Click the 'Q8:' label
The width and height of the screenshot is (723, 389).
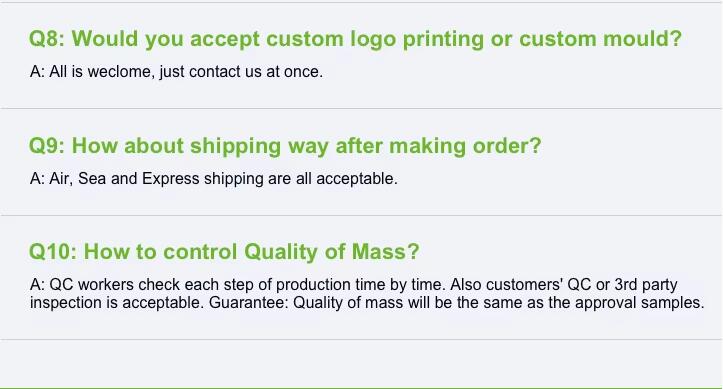(x=47, y=39)
